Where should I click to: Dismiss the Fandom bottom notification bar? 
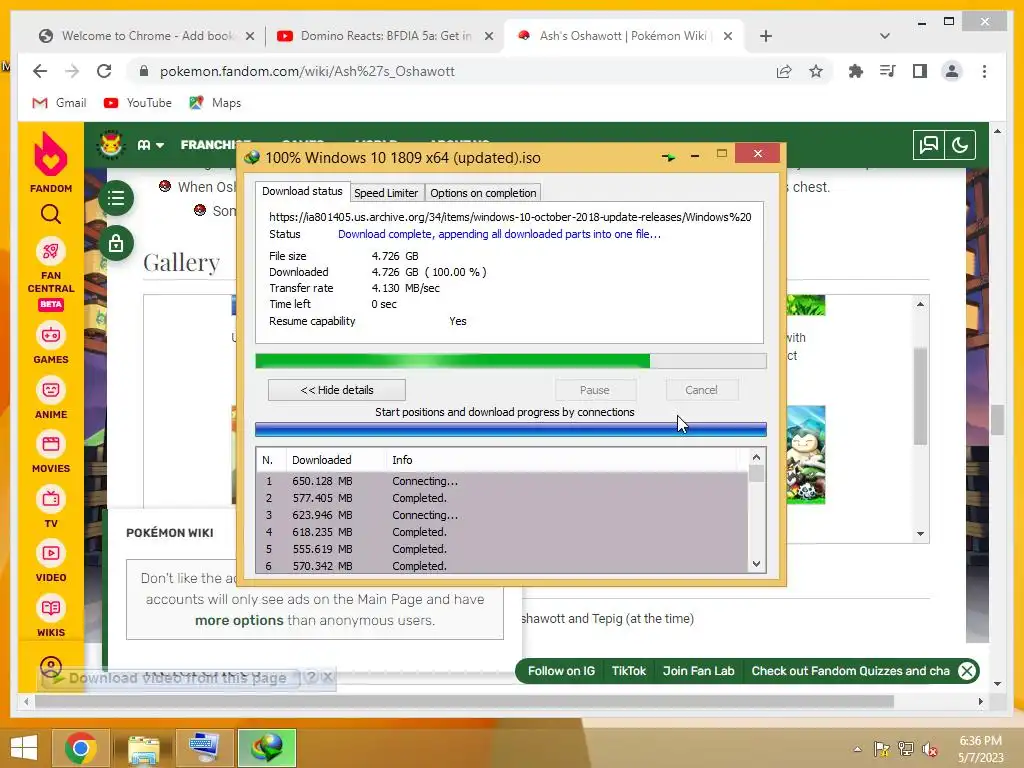[x=967, y=671]
